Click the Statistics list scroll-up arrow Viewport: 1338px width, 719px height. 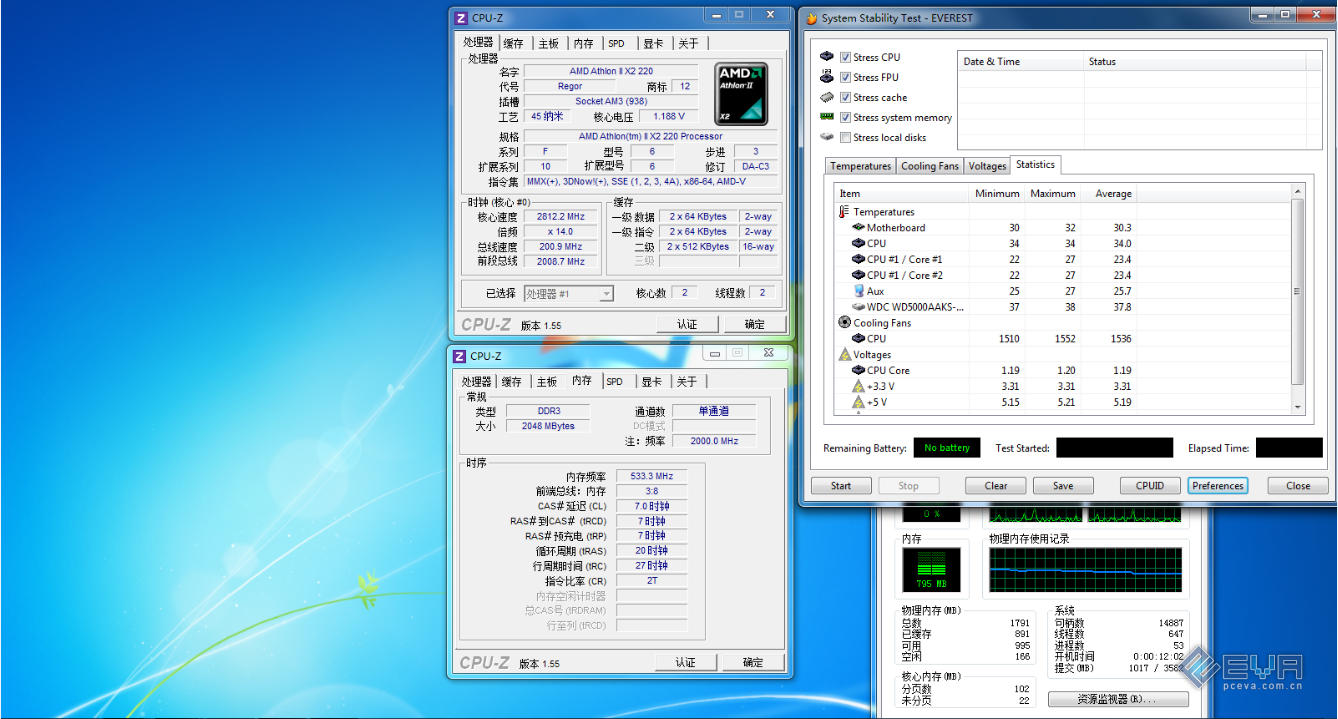[1298, 191]
